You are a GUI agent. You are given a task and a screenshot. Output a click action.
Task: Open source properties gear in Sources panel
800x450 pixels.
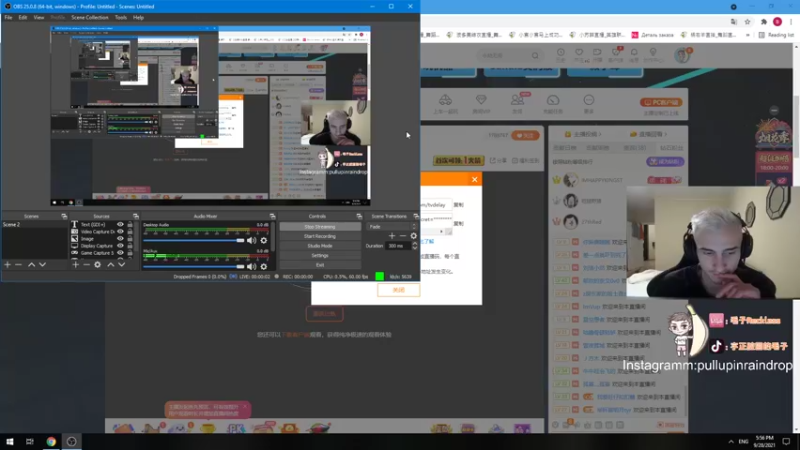point(97,265)
